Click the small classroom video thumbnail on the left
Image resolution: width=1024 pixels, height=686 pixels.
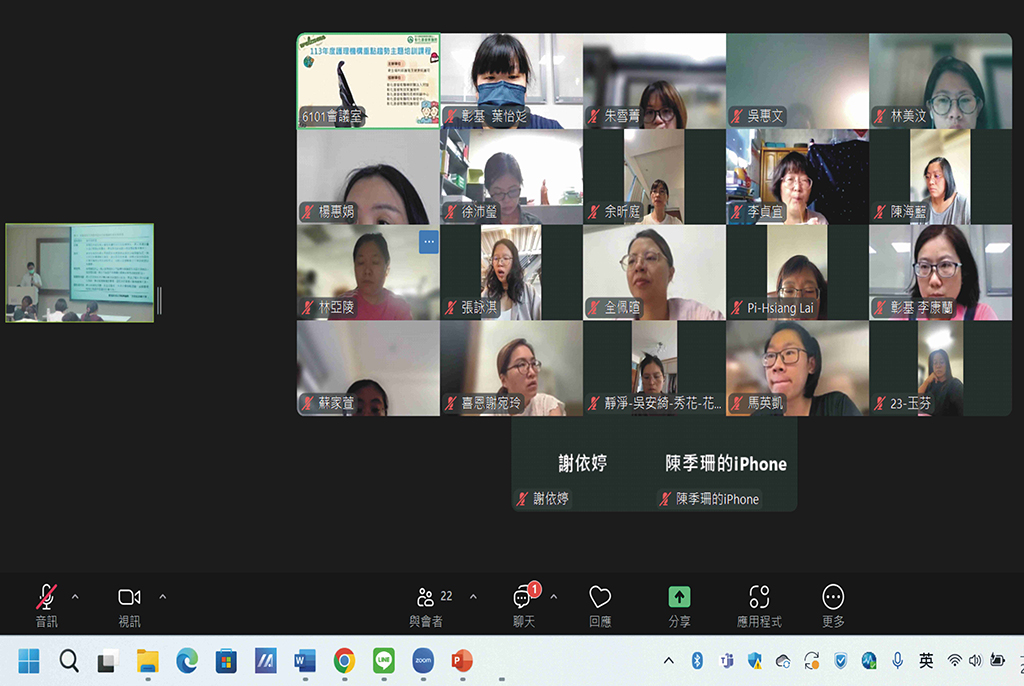click(x=80, y=272)
